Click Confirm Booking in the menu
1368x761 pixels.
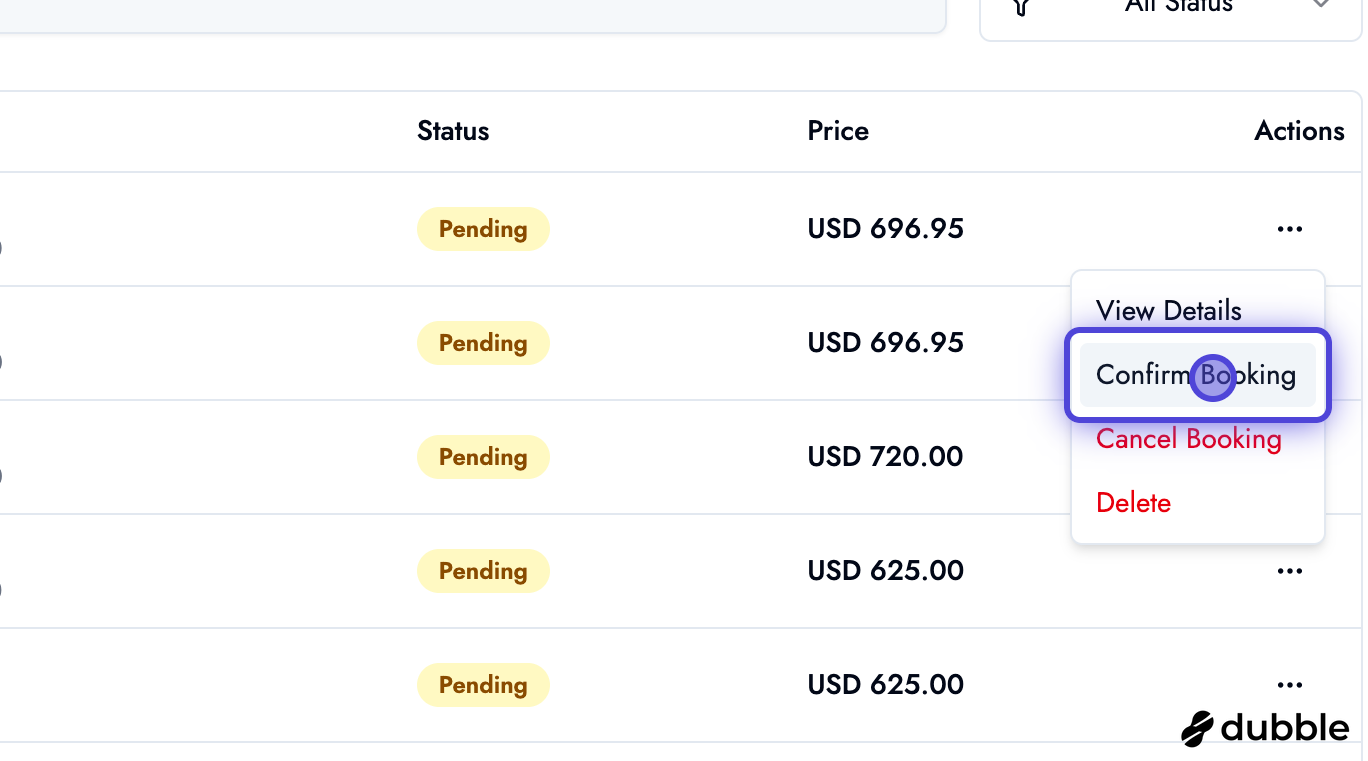coord(1196,375)
